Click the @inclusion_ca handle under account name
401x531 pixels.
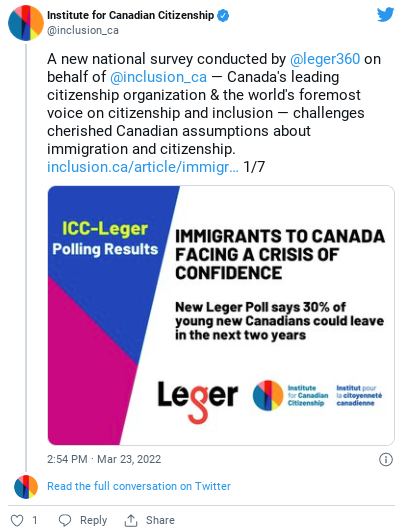pyautogui.click(x=83, y=30)
